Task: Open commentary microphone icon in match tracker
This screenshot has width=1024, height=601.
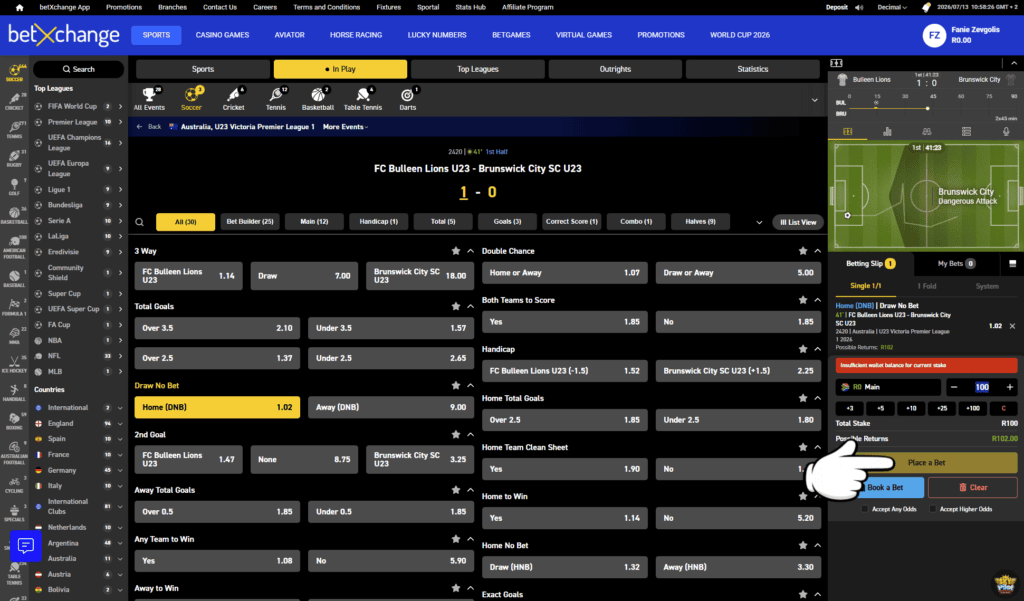Action: coord(1006,131)
